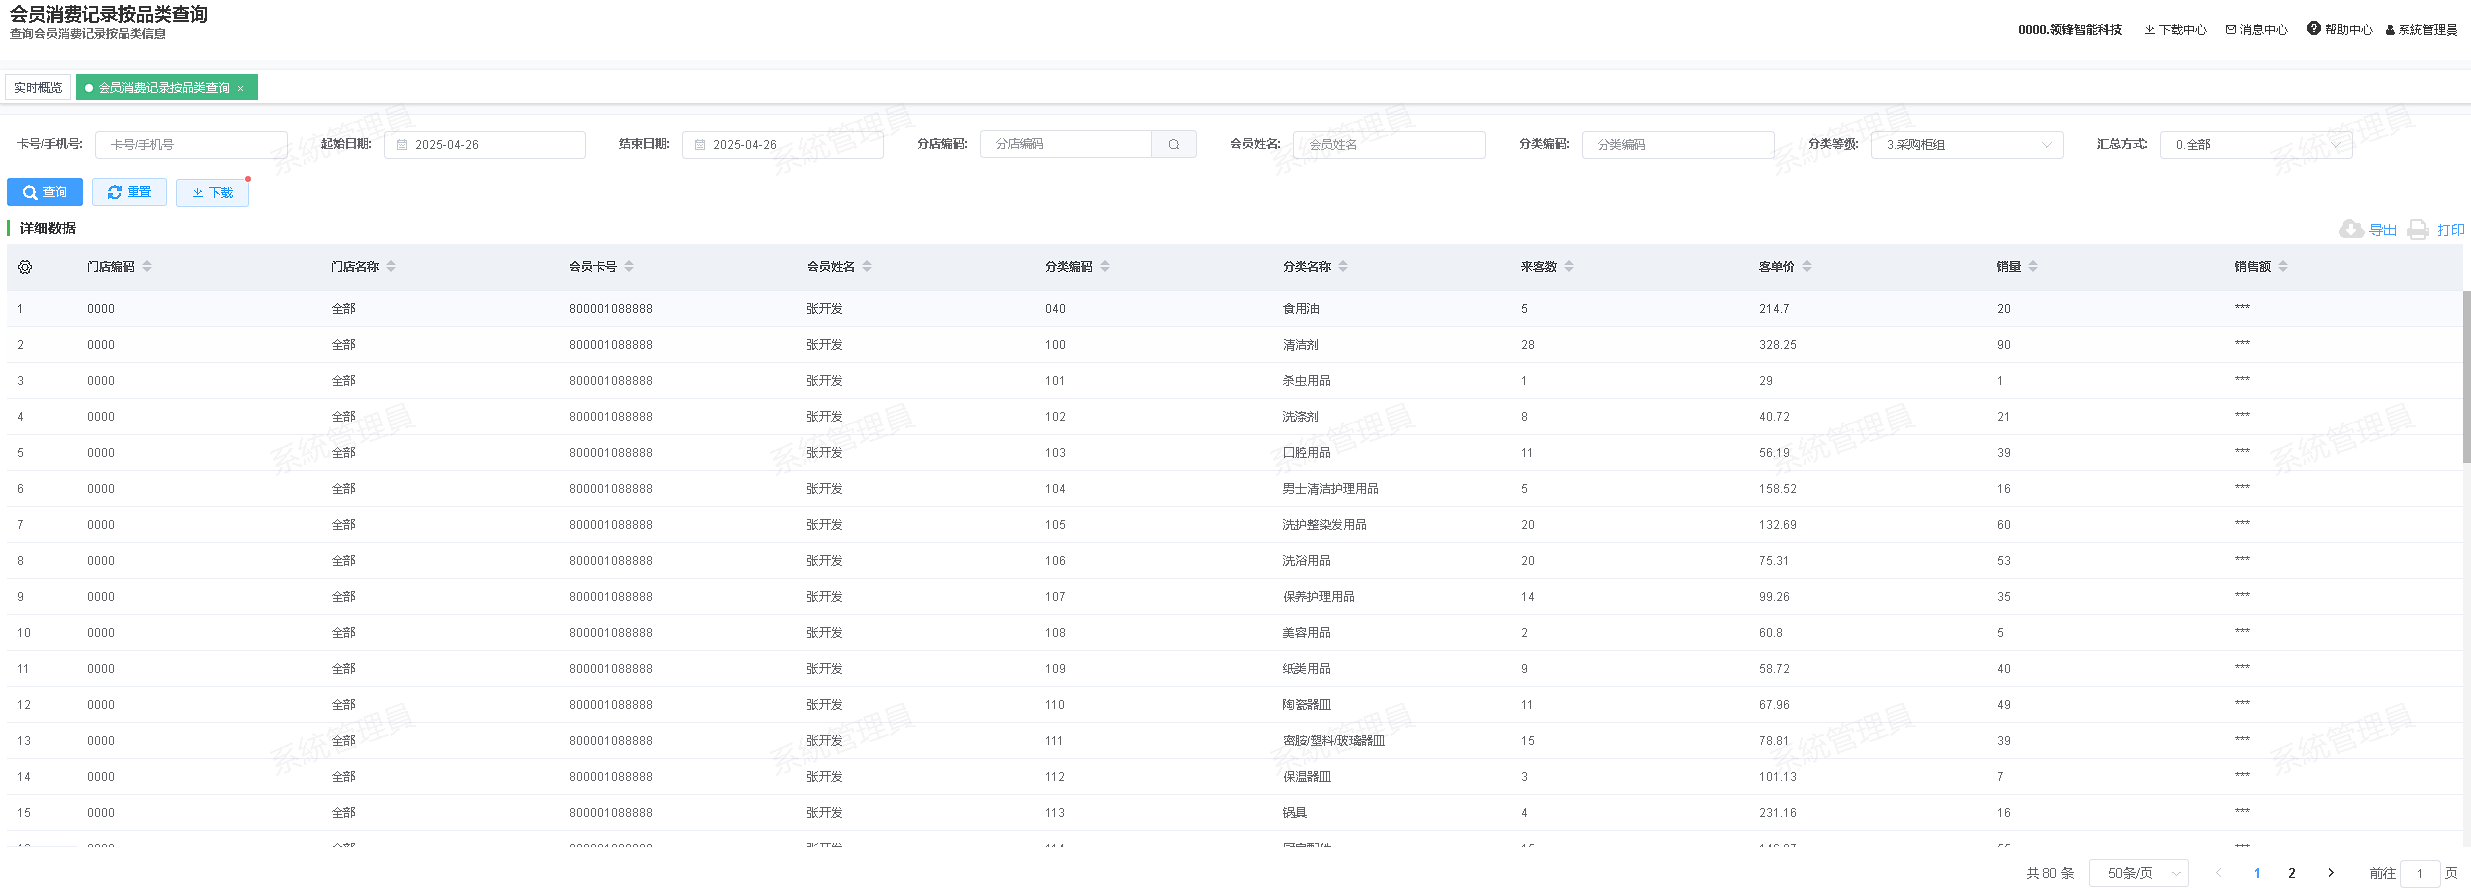Close the 会员消费记录按品类查询 tab
The height and width of the screenshot is (894, 2471).
coord(241,88)
